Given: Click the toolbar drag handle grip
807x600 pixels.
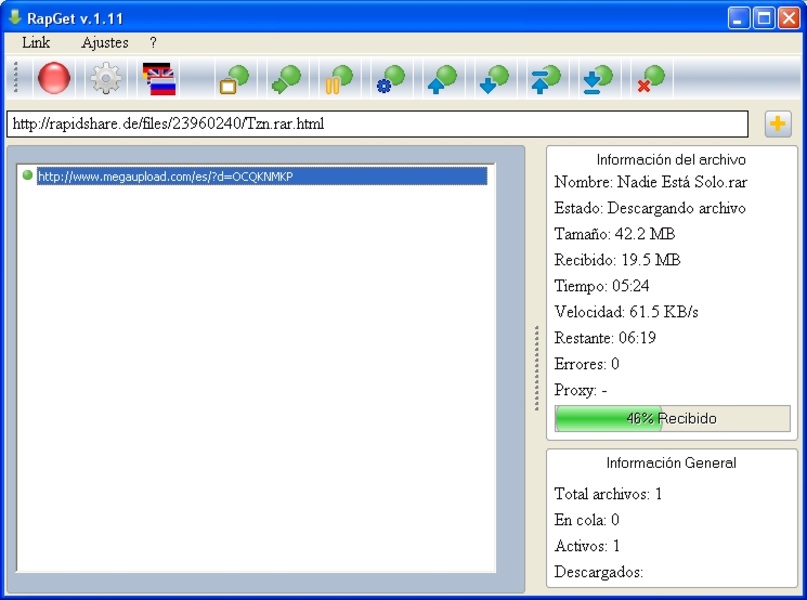Looking at the screenshot, I should [15, 78].
